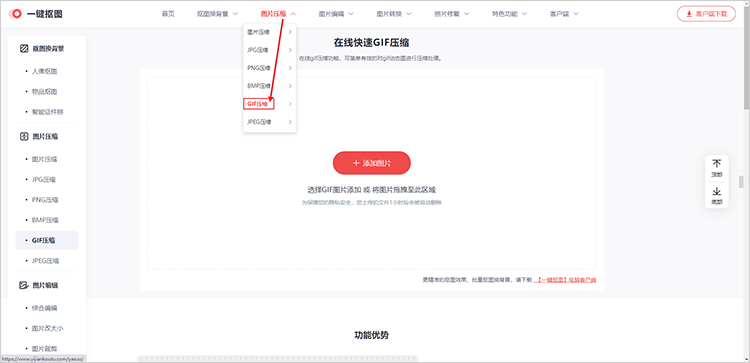
Task: Select highlighted GIF压缩 in the left sidebar
Action: [x=47, y=241]
